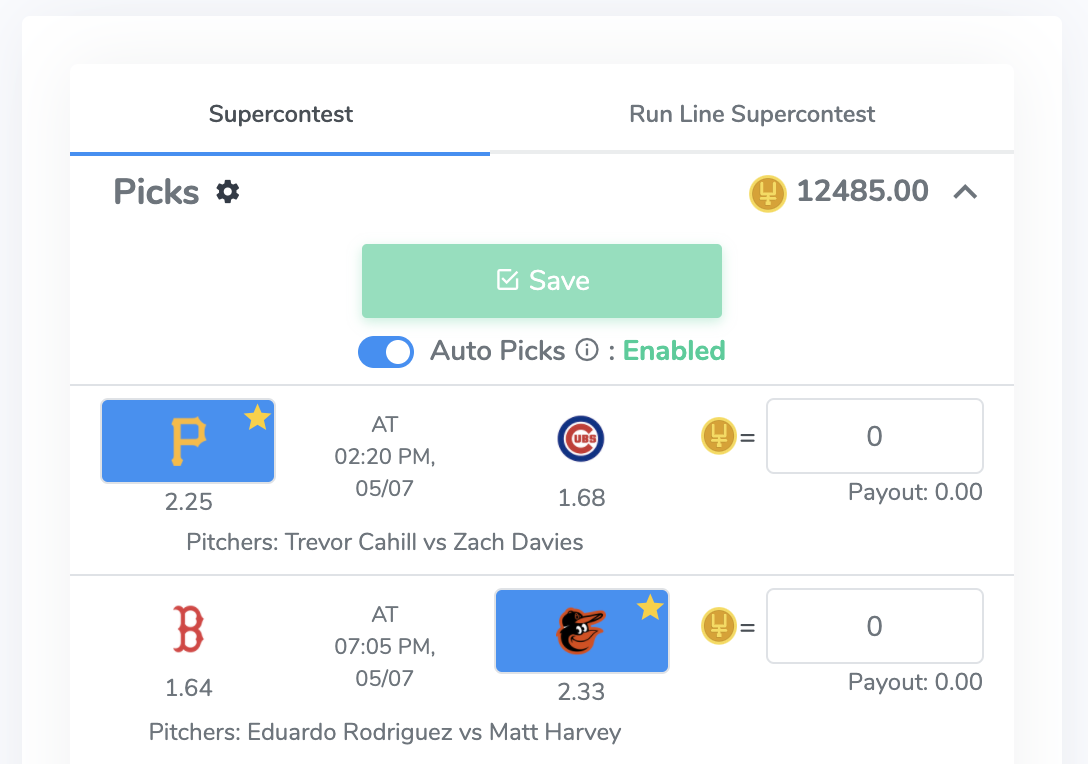Collapse the Picks panel with chevron

tap(965, 192)
